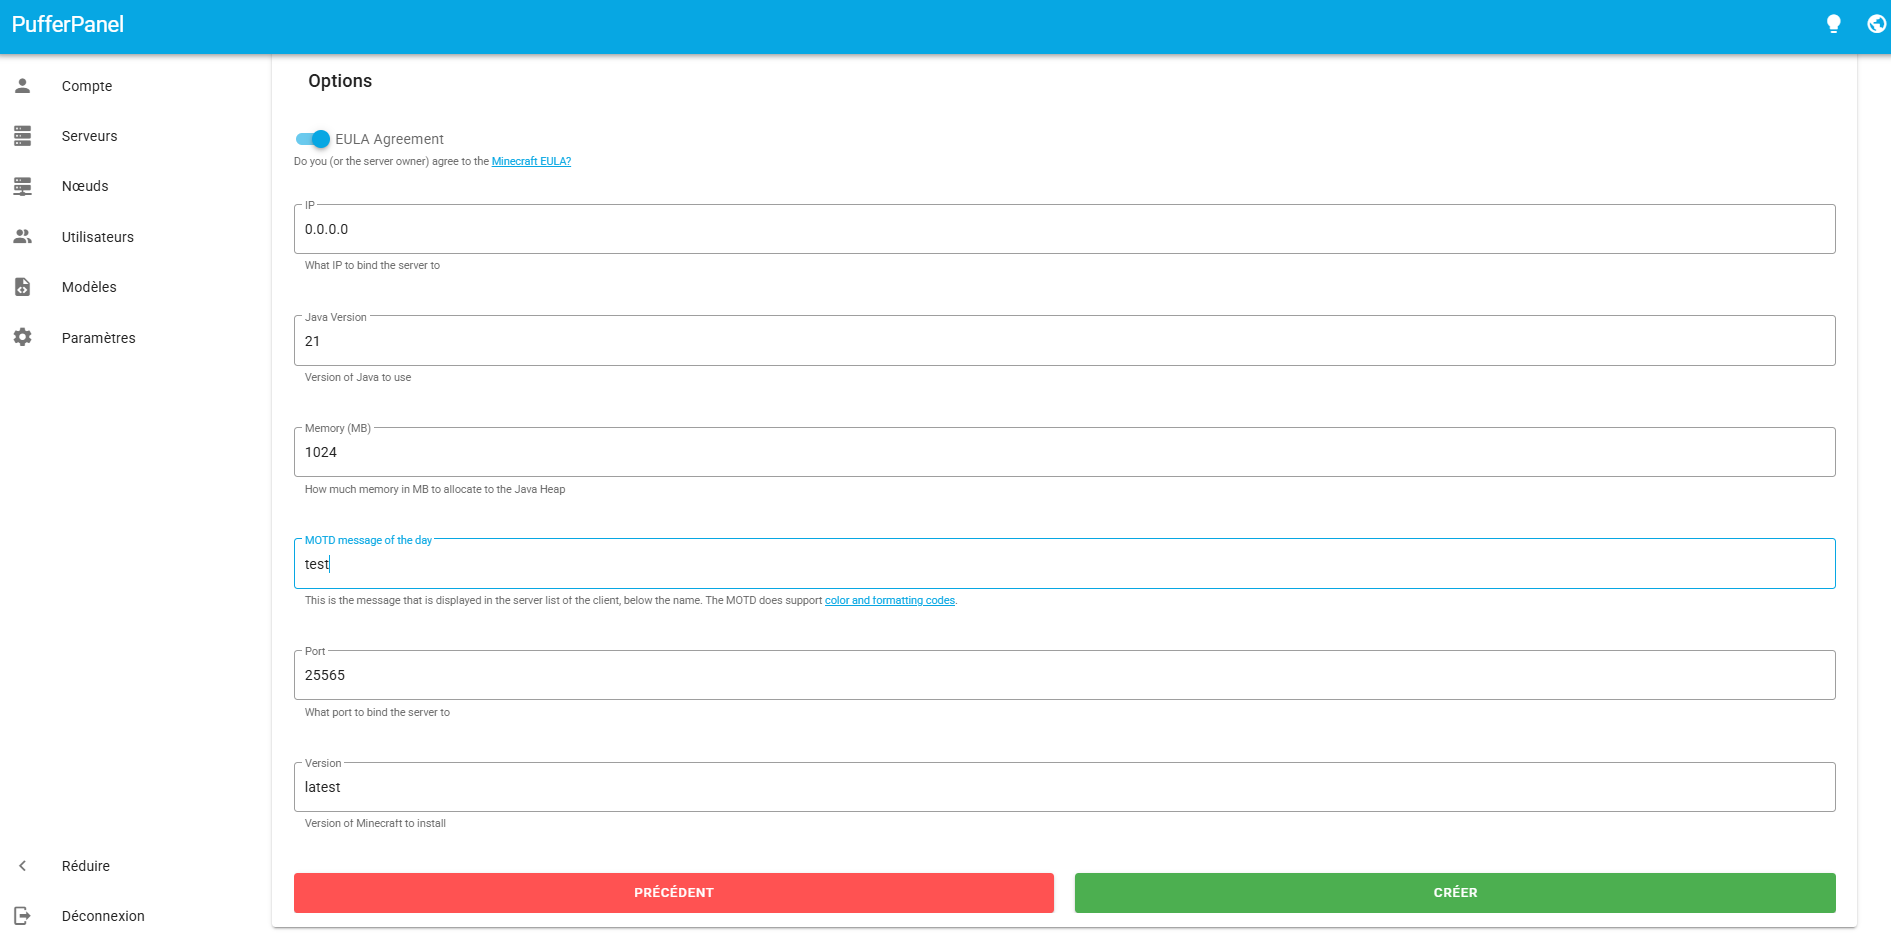This screenshot has height=940, width=1891.
Task: Click the Modèles file icon
Action: pyautogui.click(x=23, y=287)
